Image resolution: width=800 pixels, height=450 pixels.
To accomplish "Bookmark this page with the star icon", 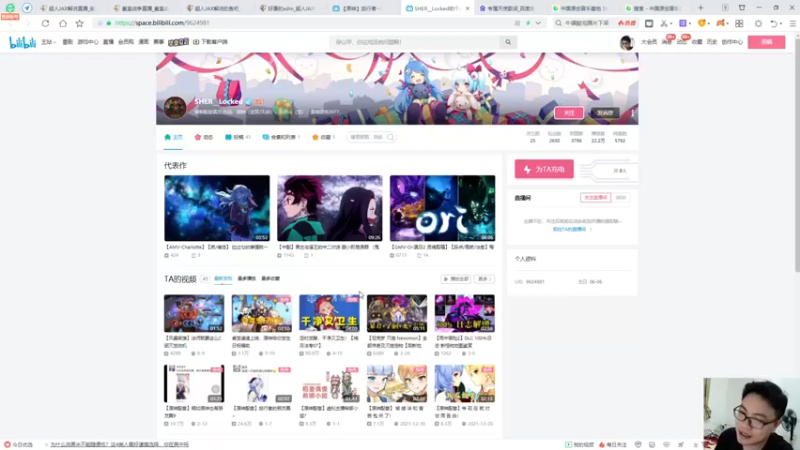I will pyautogui.click(x=80, y=23).
